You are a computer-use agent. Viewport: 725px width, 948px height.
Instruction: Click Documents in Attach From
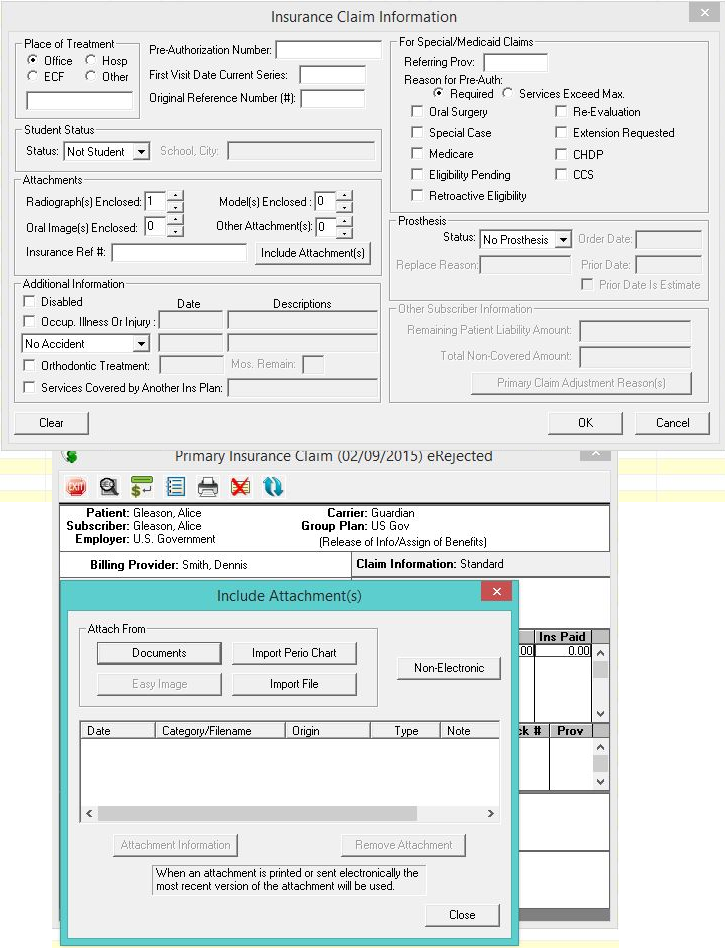coord(159,653)
